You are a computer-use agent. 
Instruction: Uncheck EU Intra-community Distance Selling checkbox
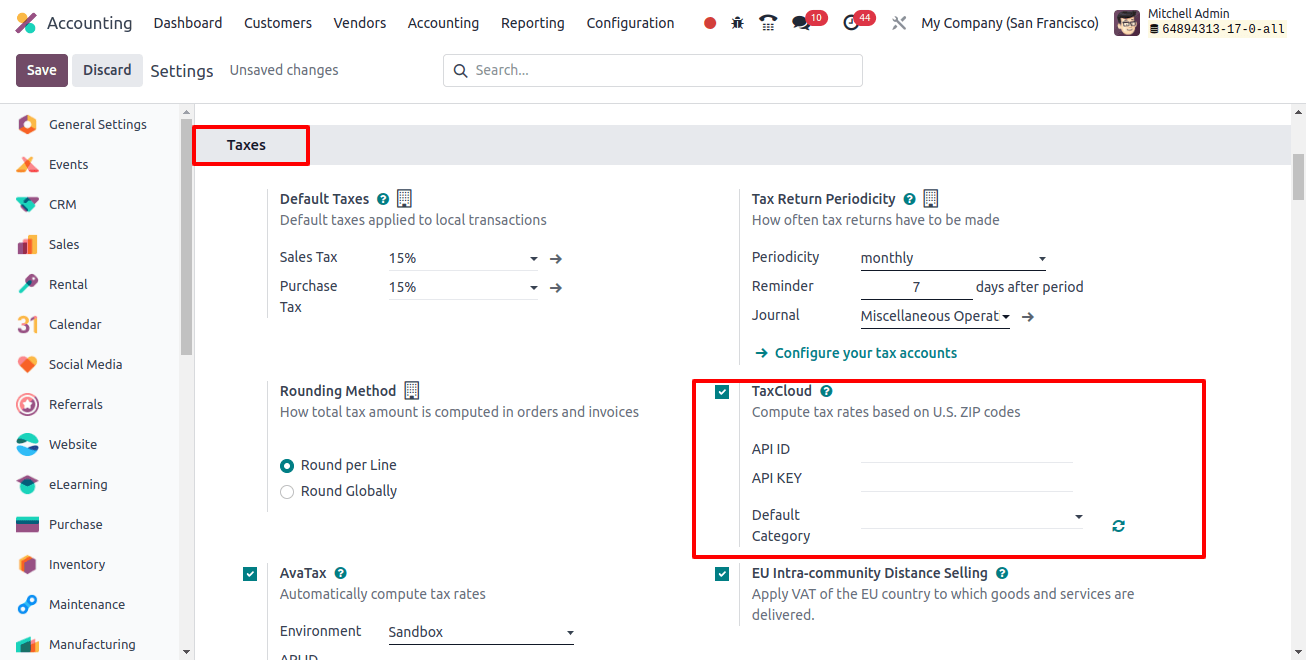(x=722, y=574)
